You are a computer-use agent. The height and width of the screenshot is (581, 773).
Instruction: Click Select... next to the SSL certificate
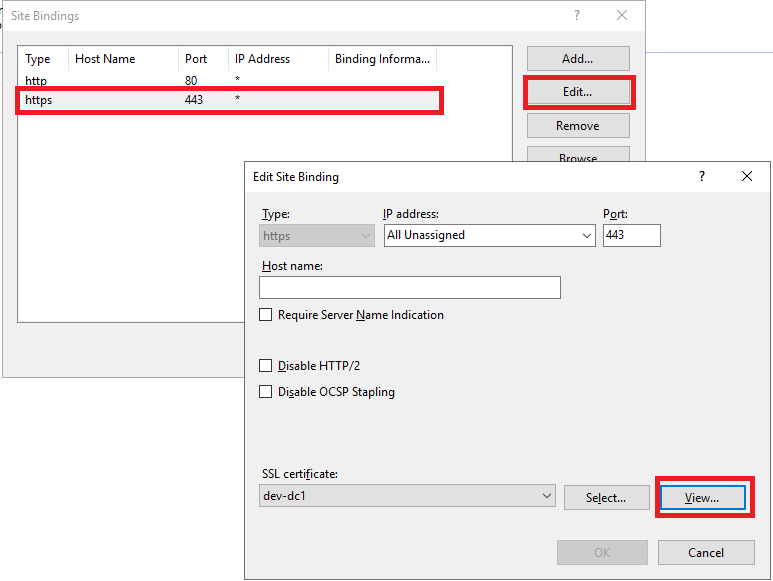(605, 497)
